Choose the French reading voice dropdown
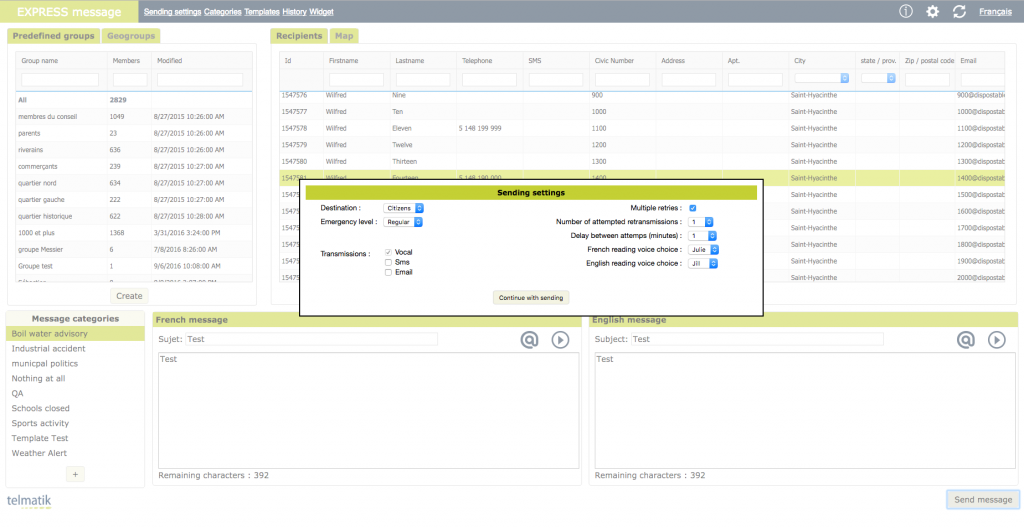This screenshot has width=1024, height=528. (x=703, y=250)
